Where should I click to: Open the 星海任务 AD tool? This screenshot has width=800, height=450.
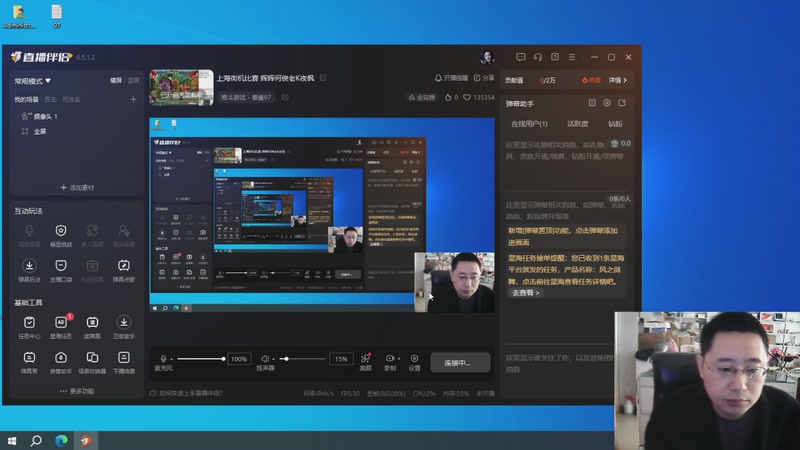pos(61,327)
